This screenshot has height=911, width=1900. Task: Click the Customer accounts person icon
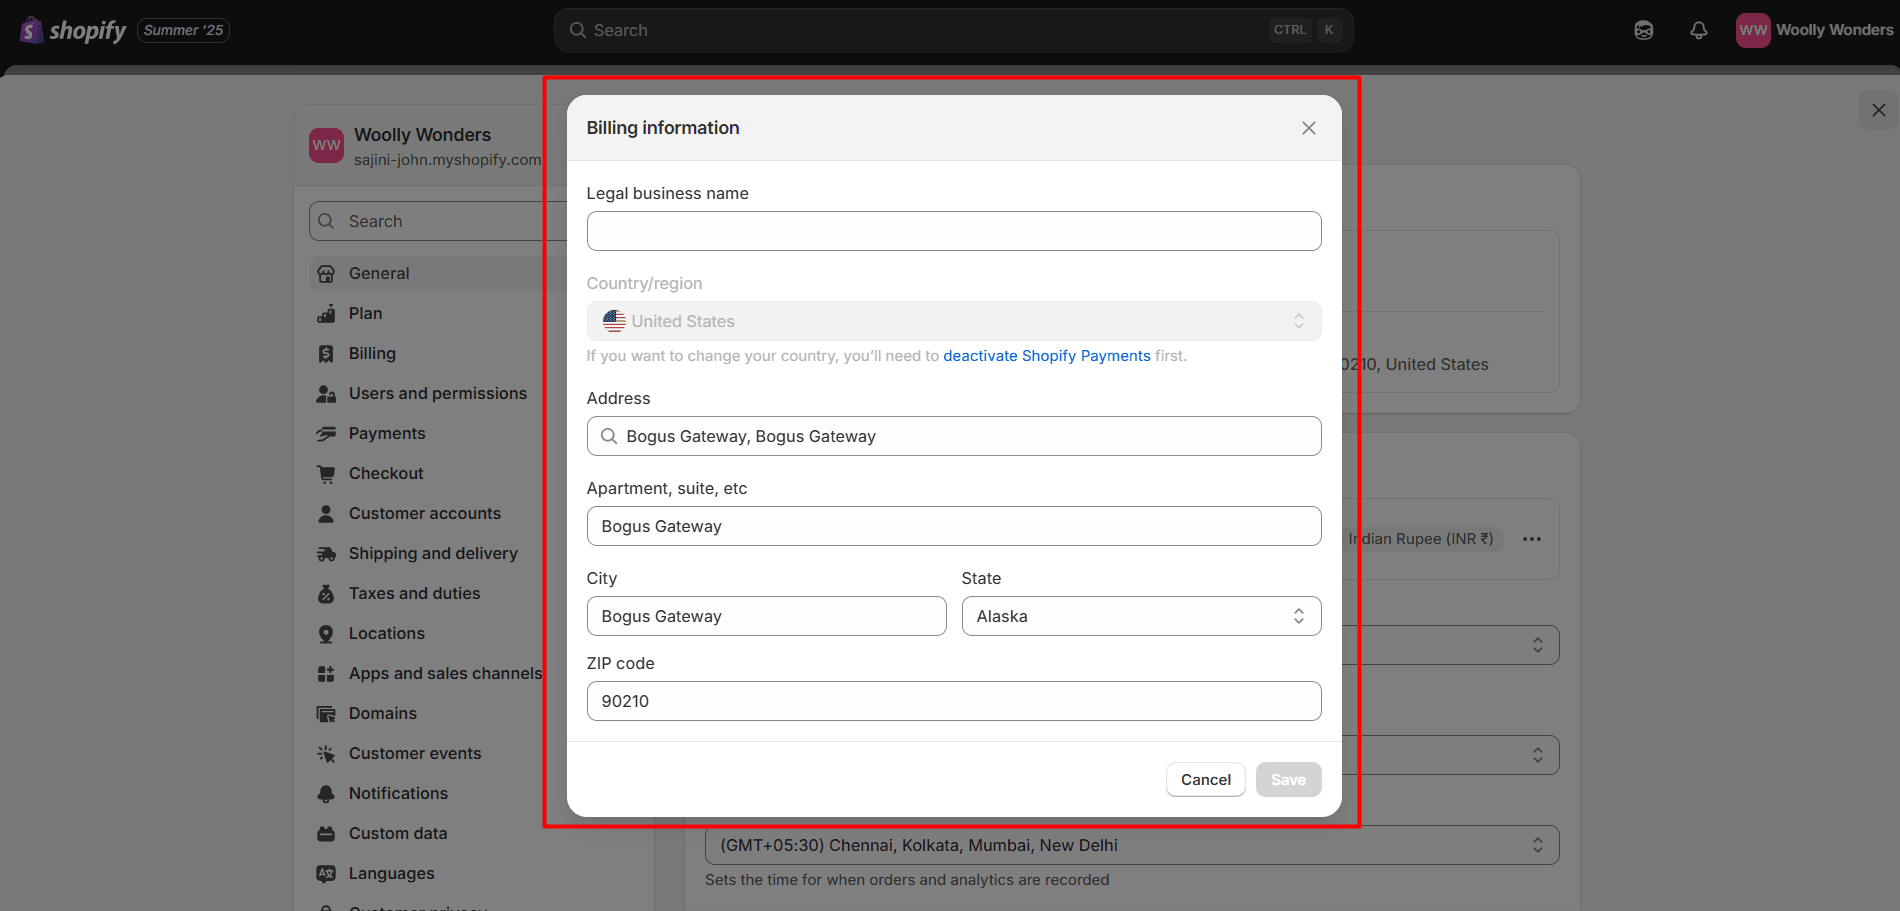326,514
